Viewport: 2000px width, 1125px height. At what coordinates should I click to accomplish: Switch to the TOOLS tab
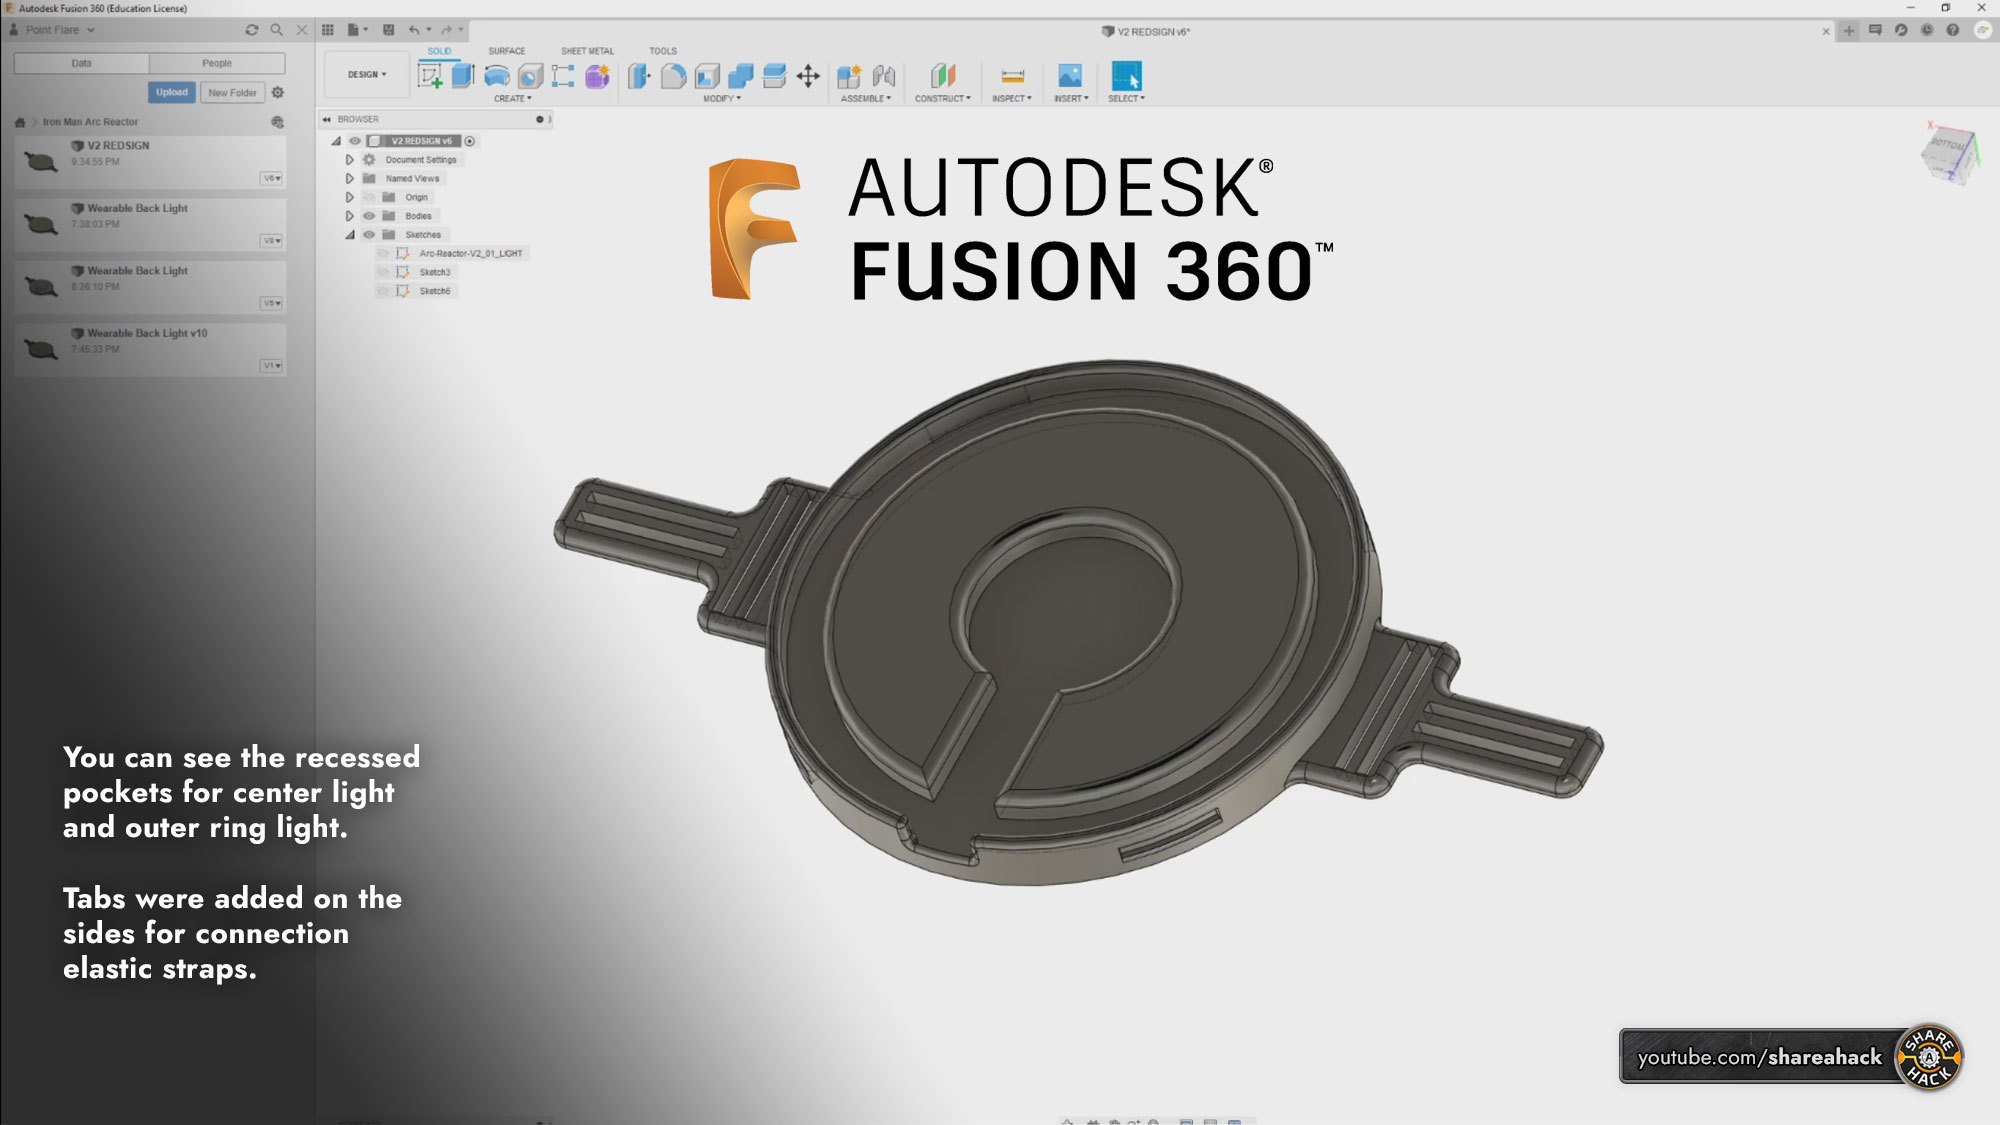tap(662, 51)
